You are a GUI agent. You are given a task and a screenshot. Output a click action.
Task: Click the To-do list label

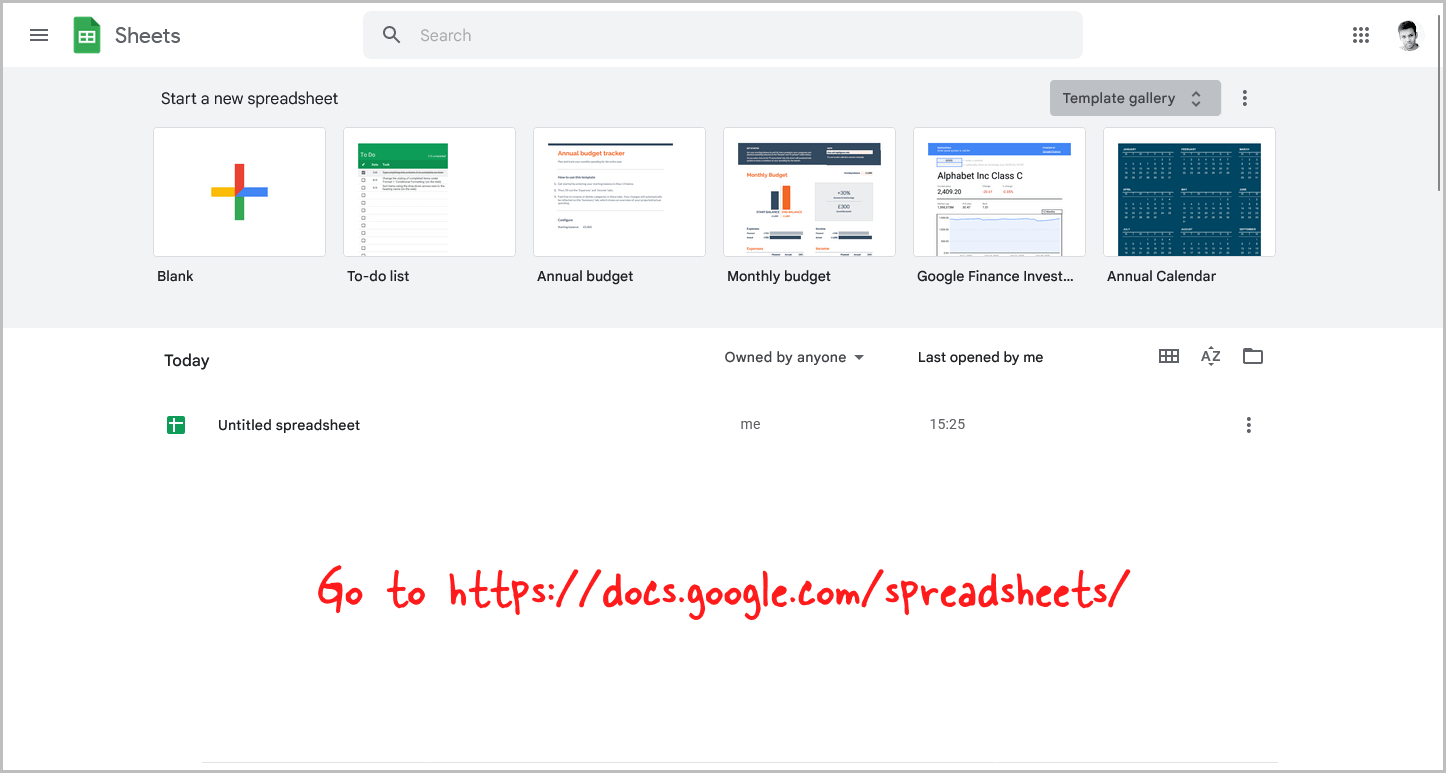pyautogui.click(x=378, y=276)
